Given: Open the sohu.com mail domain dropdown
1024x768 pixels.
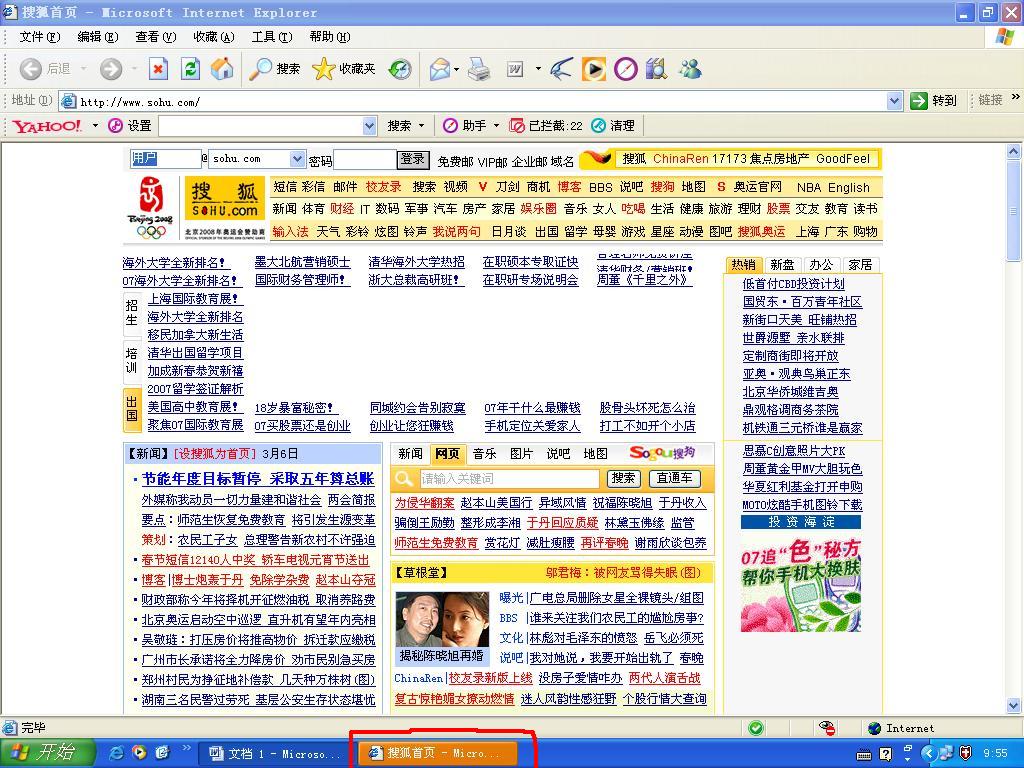Looking at the screenshot, I should [297, 159].
